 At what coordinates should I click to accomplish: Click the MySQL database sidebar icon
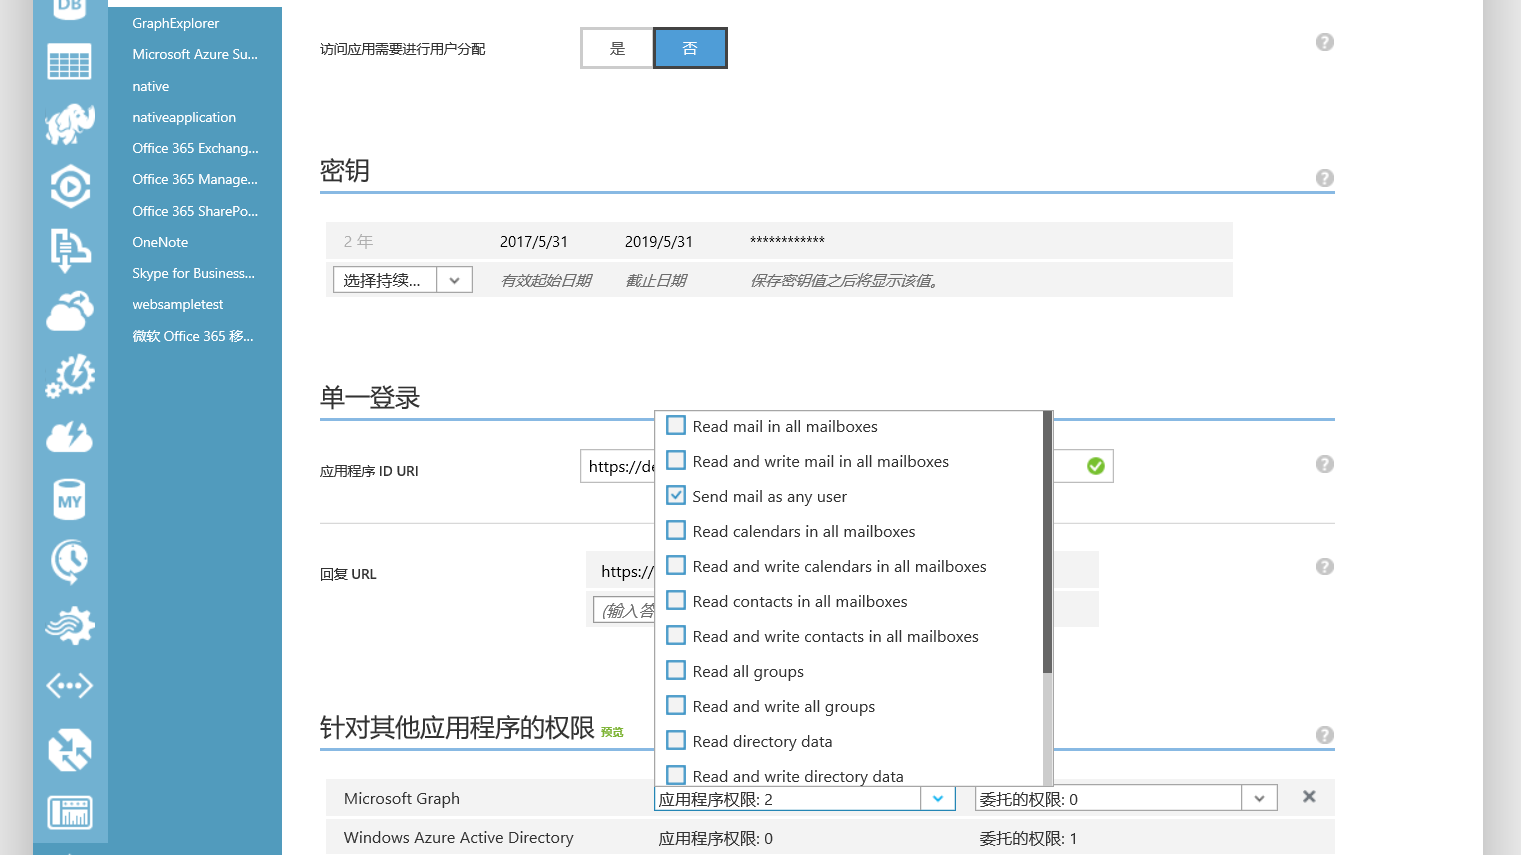[x=69, y=499]
